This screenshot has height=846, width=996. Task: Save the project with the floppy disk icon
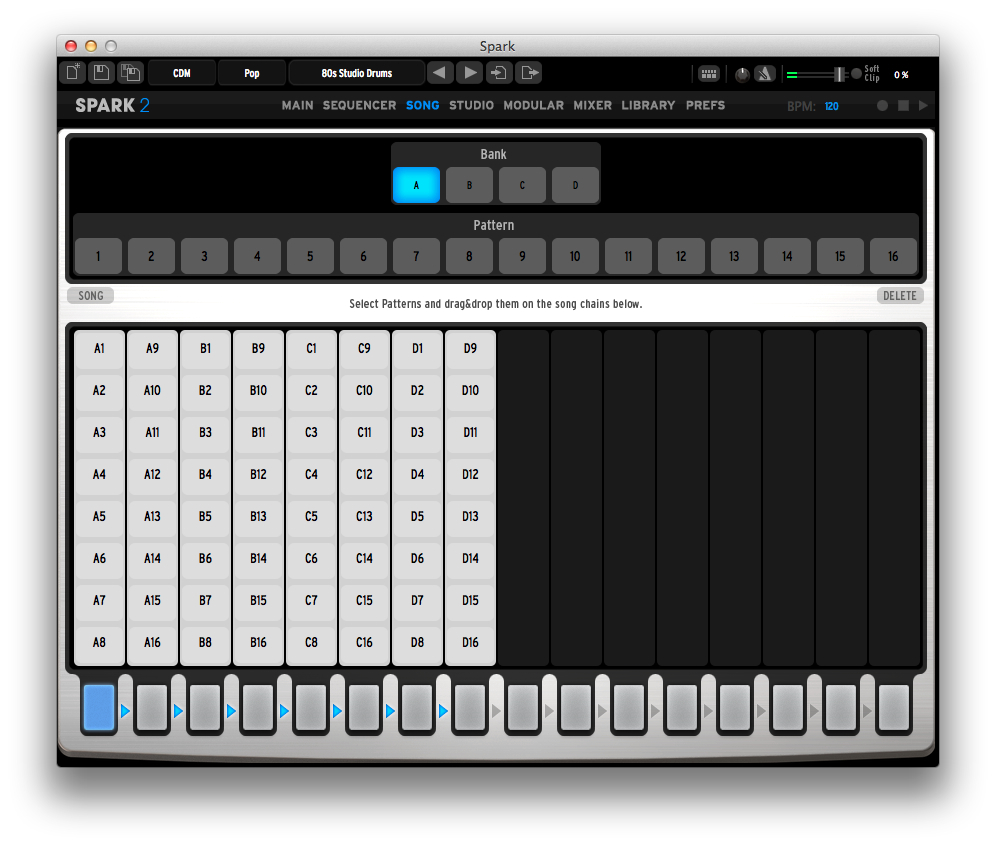point(102,72)
